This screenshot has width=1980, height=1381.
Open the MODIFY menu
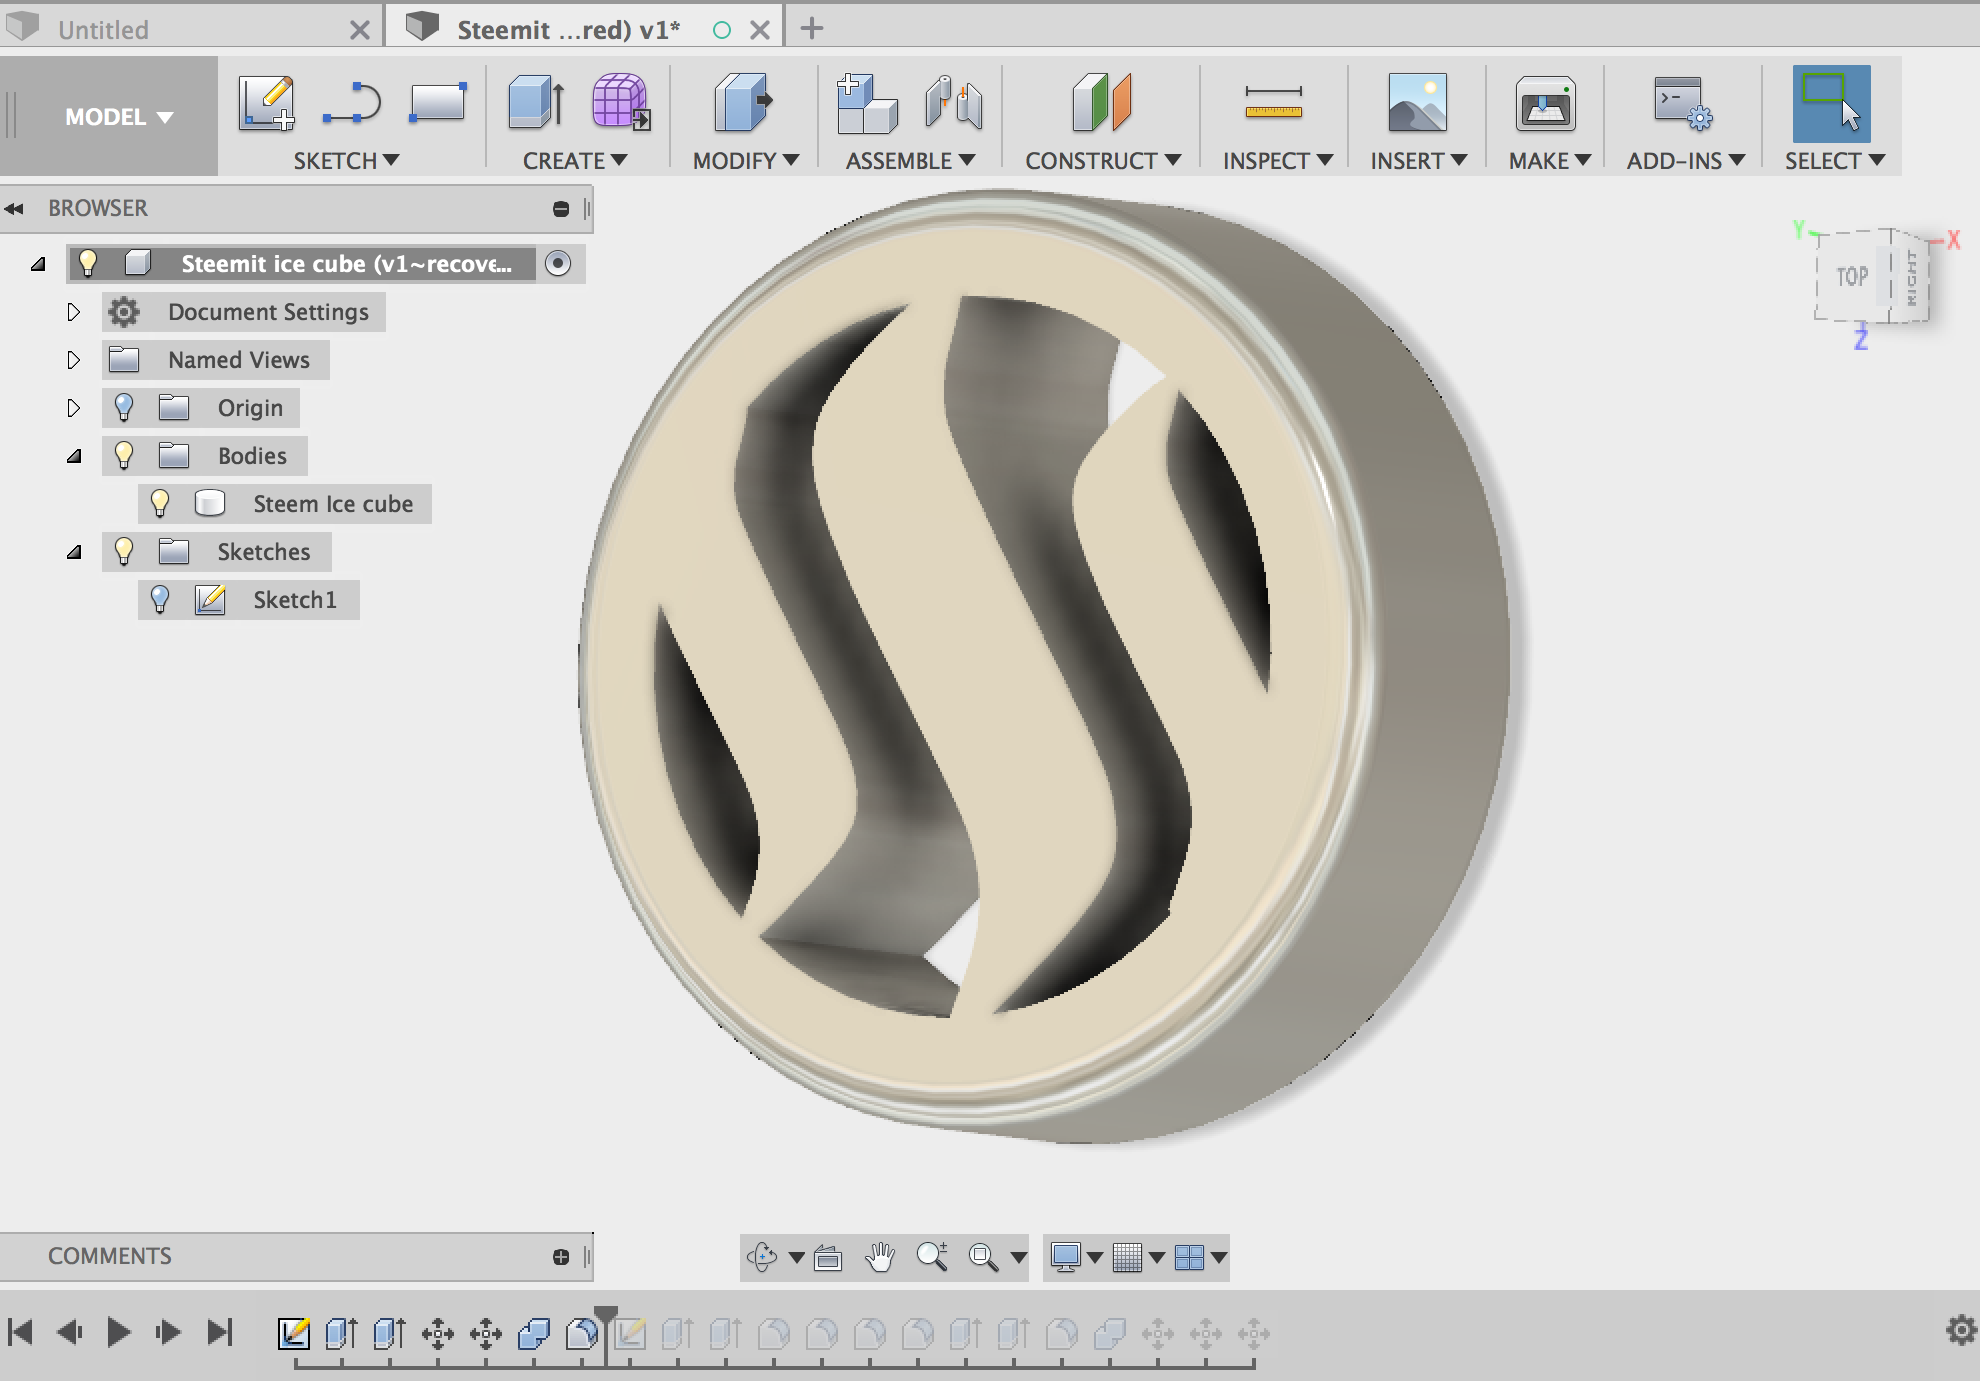(746, 161)
